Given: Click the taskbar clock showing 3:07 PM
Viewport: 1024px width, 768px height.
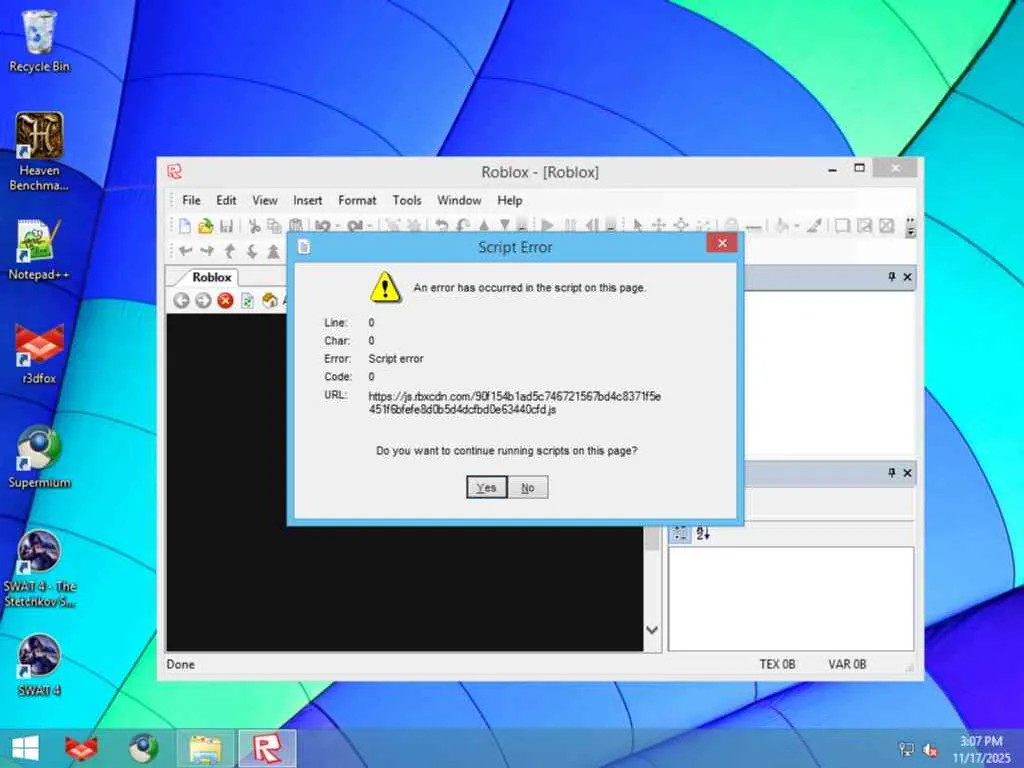Looking at the screenshot, I should pos(981,749).
